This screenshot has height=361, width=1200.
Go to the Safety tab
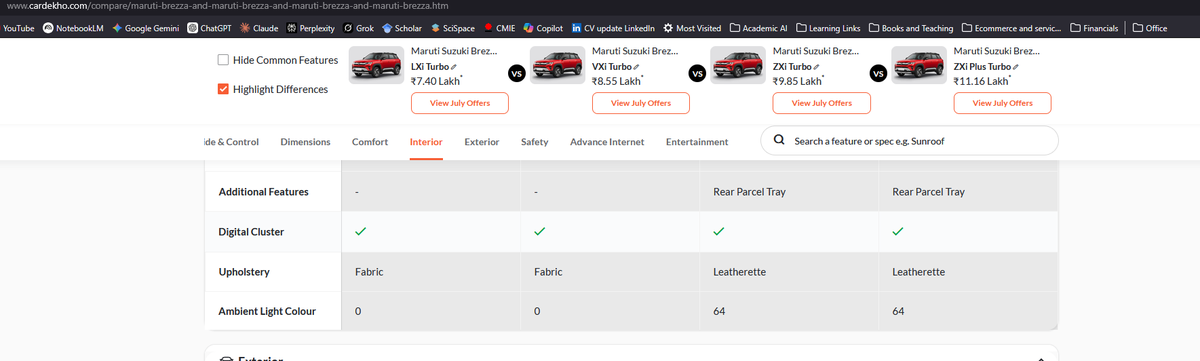(x=534, y=142)
